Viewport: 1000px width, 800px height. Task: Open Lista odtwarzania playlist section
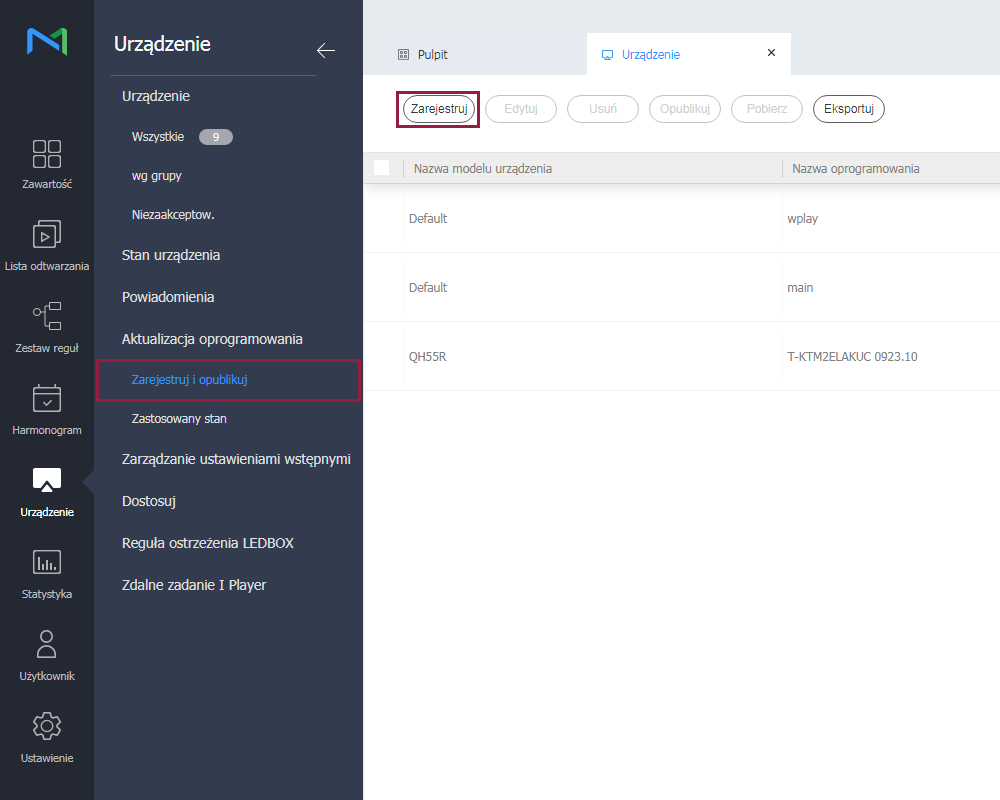(x=47, y=245)
